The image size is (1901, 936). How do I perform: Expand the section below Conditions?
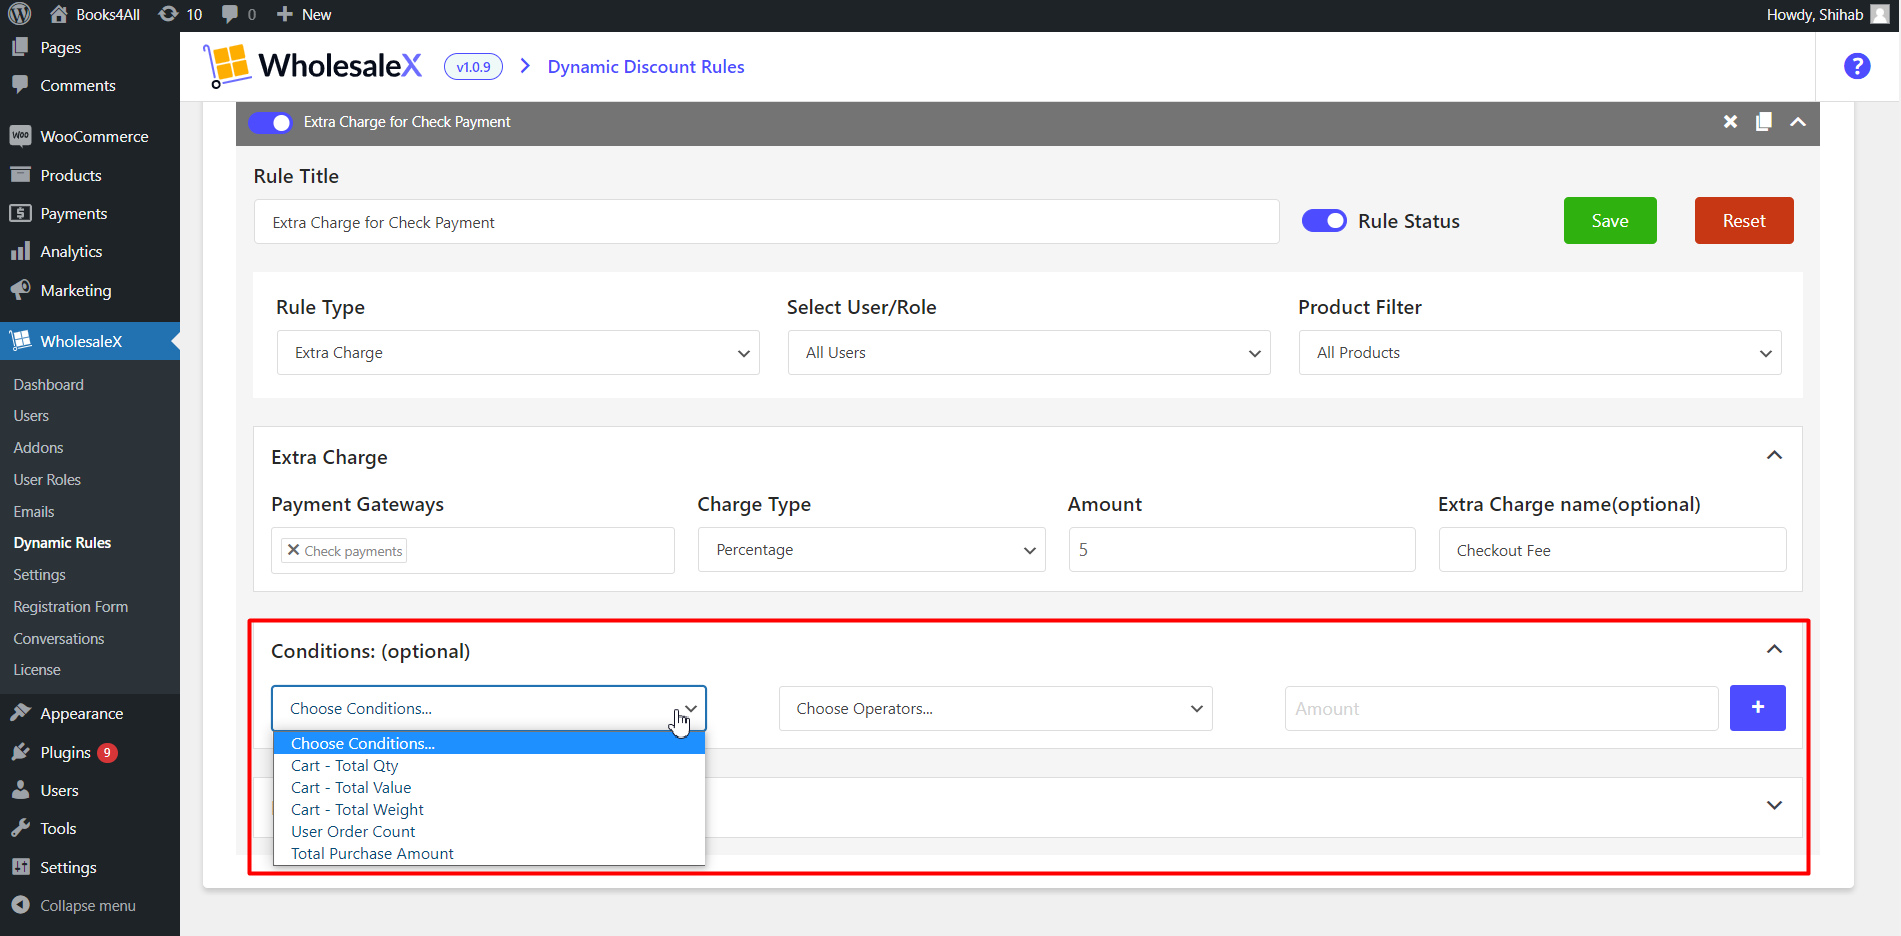click(1774, 805)
